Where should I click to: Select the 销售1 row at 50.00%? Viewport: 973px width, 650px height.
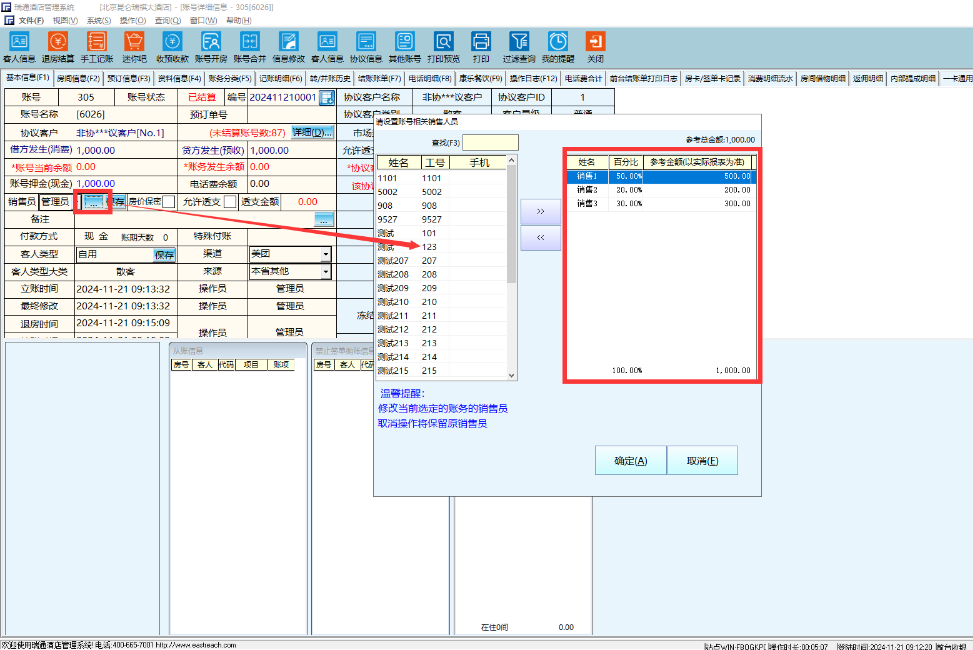coord(661,176)
